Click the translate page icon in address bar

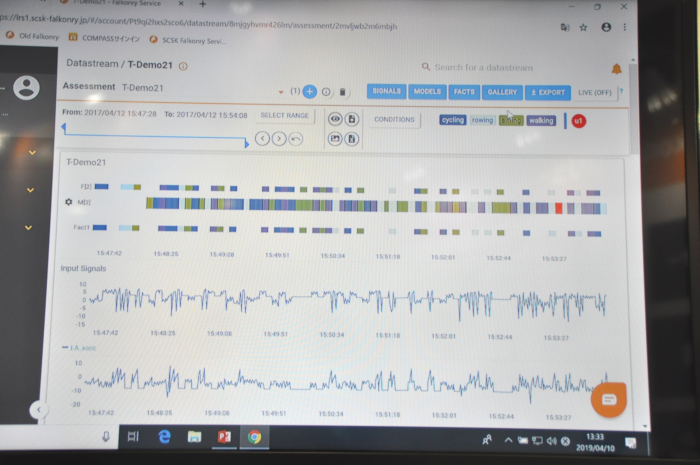(x=565, y=27)
